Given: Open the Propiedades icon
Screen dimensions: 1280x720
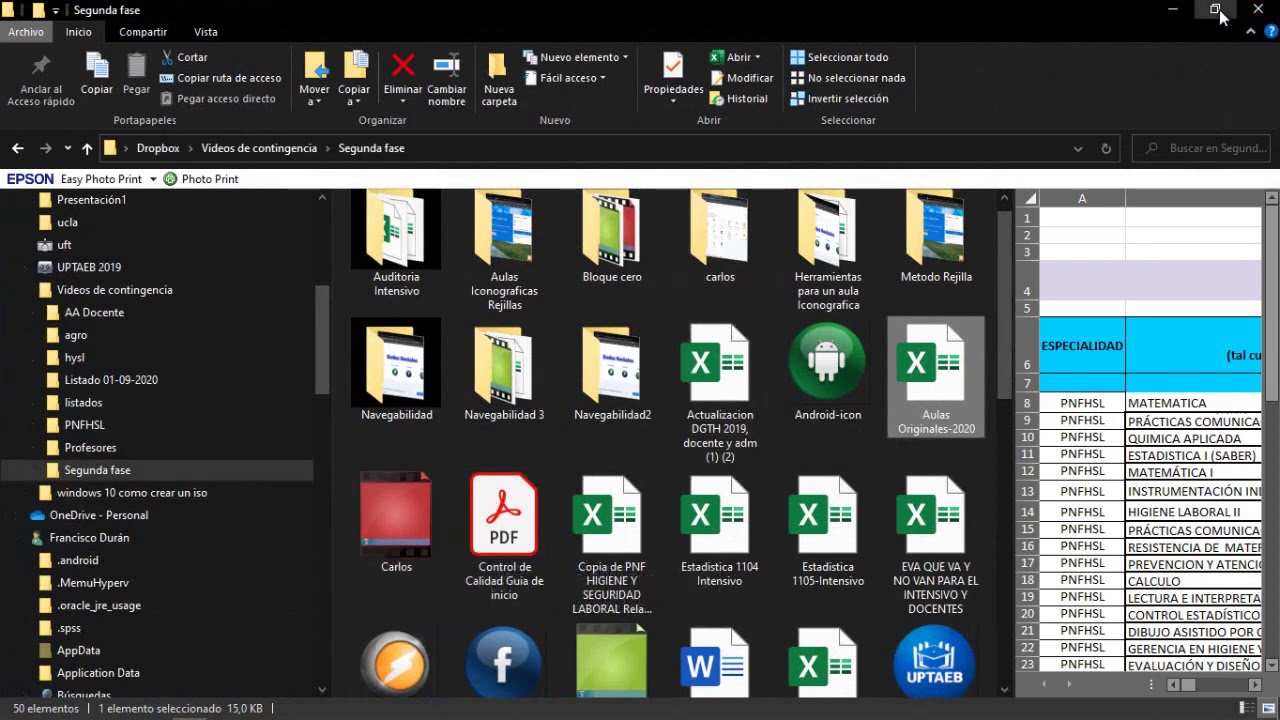Looking at the screenshot, I should point(673,66).
